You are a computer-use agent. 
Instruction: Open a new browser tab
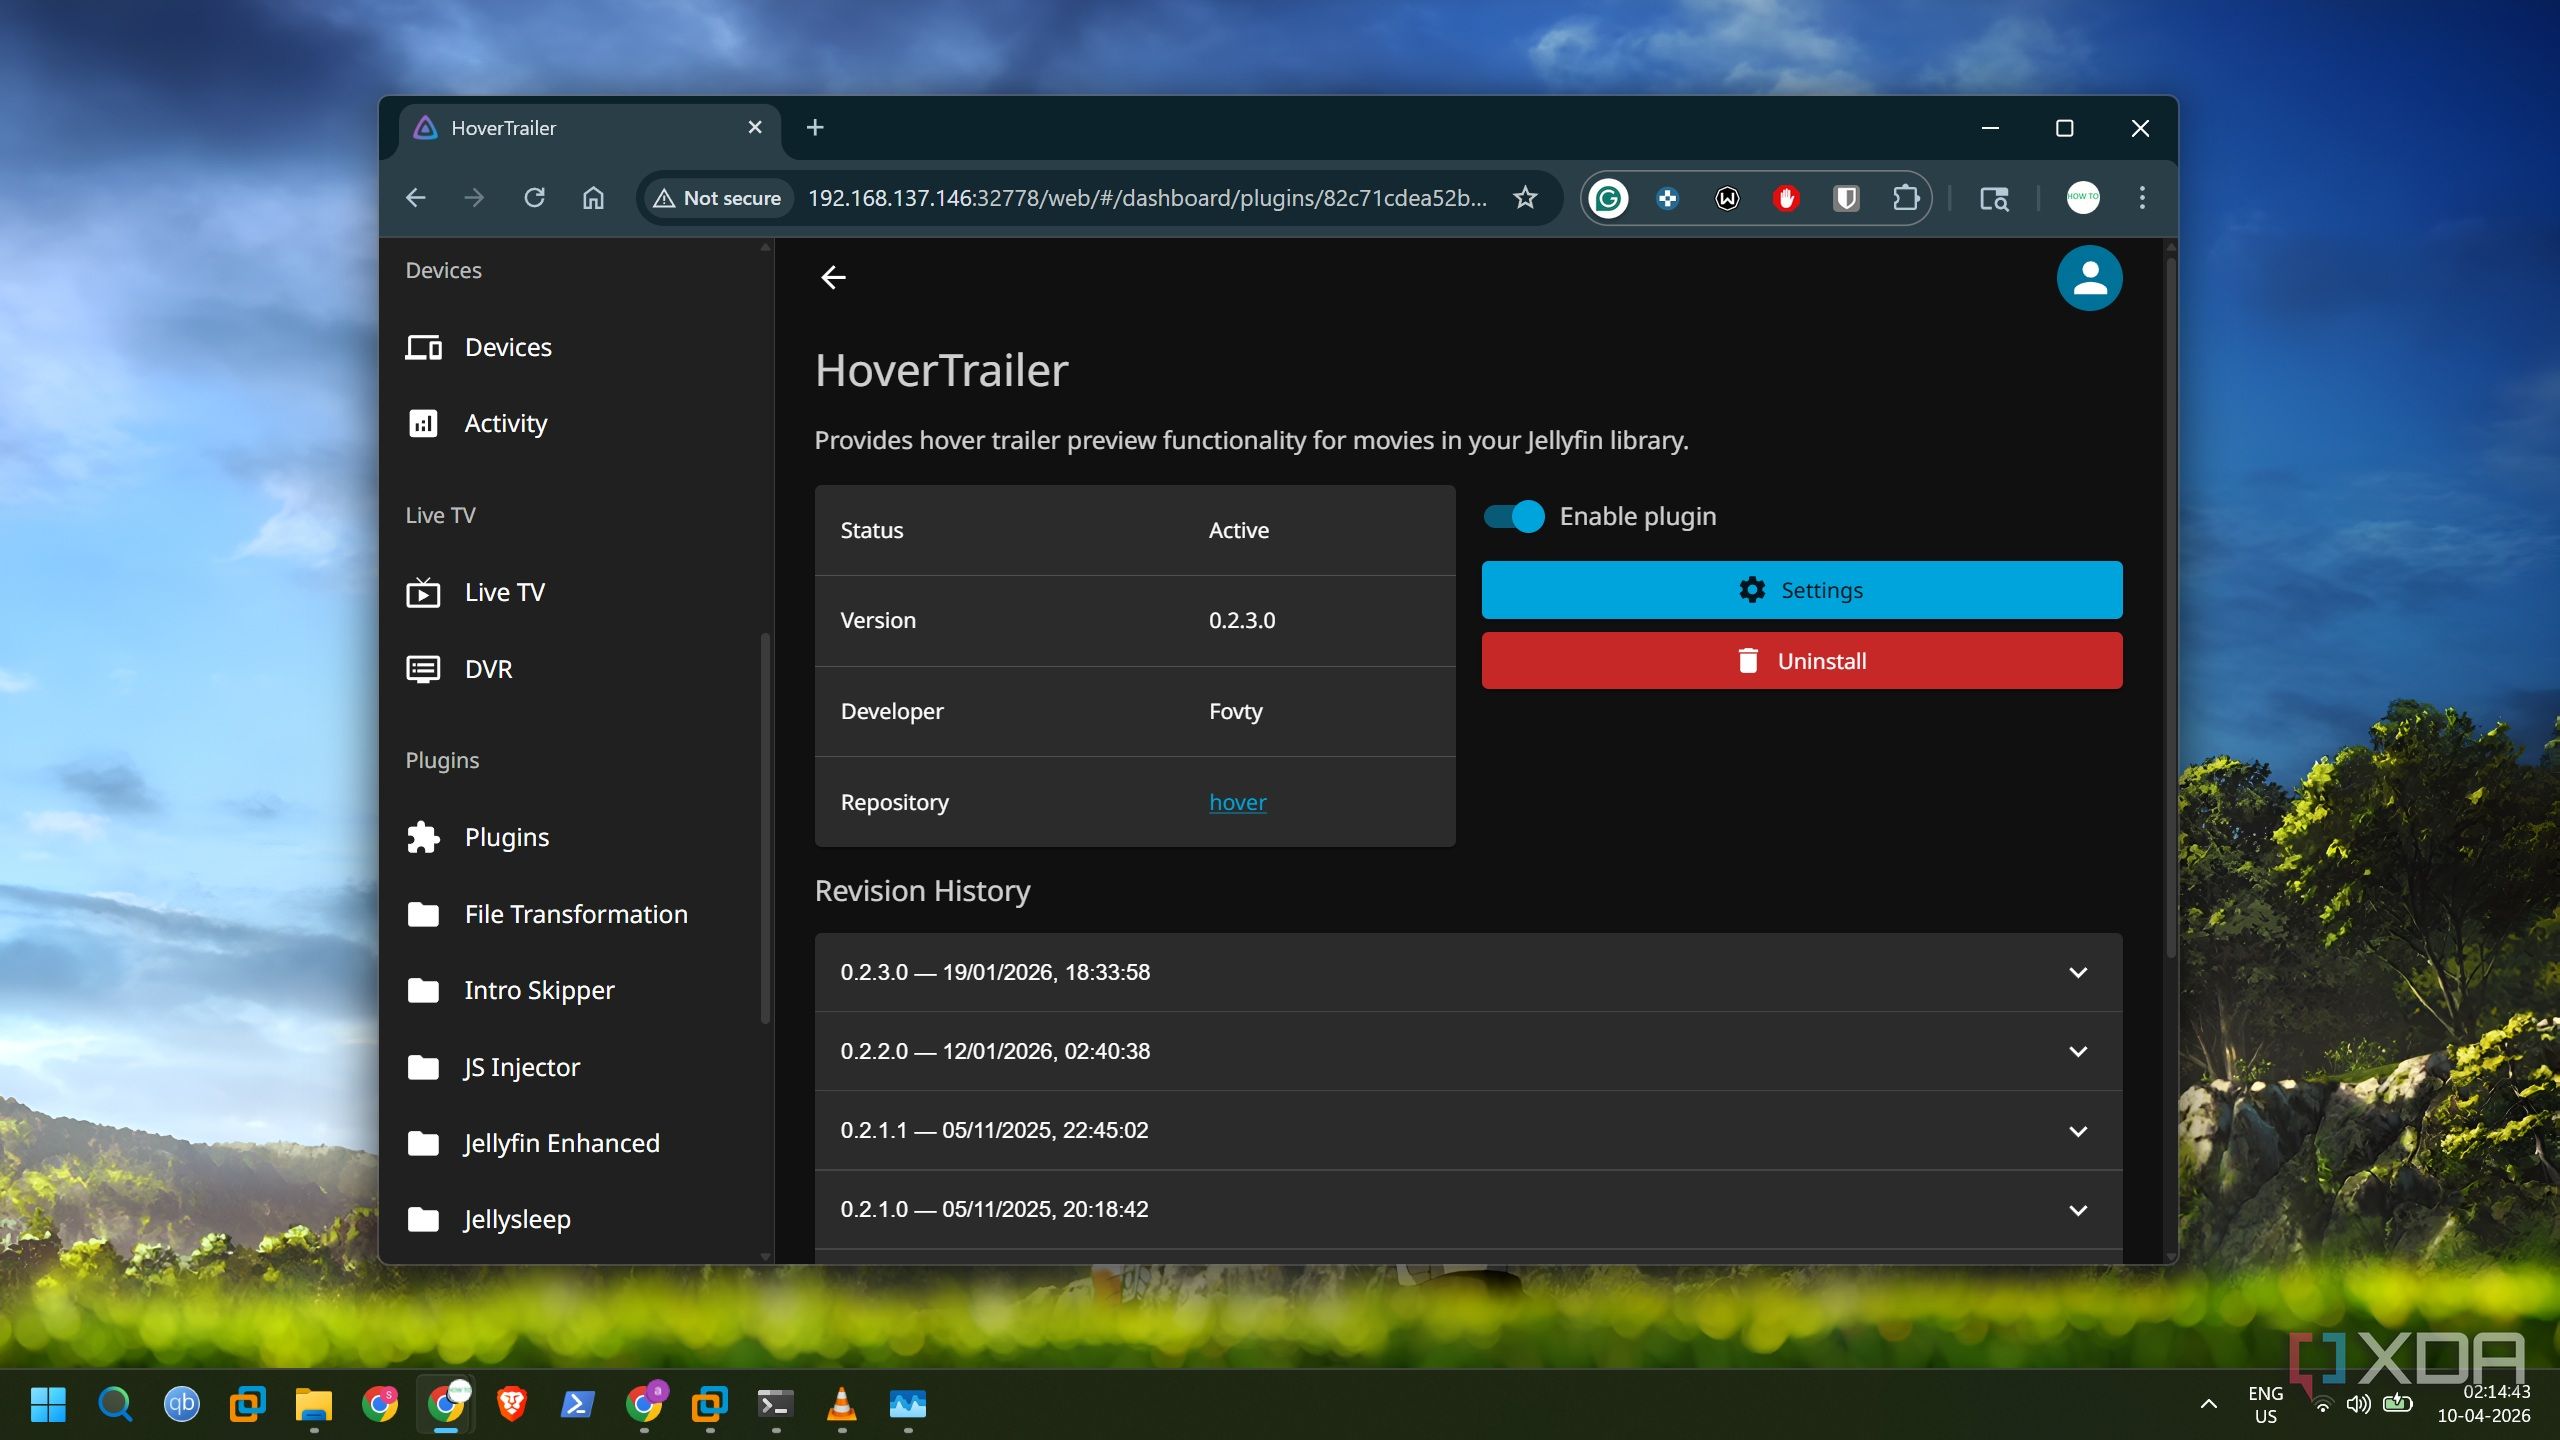coord(815,127)
